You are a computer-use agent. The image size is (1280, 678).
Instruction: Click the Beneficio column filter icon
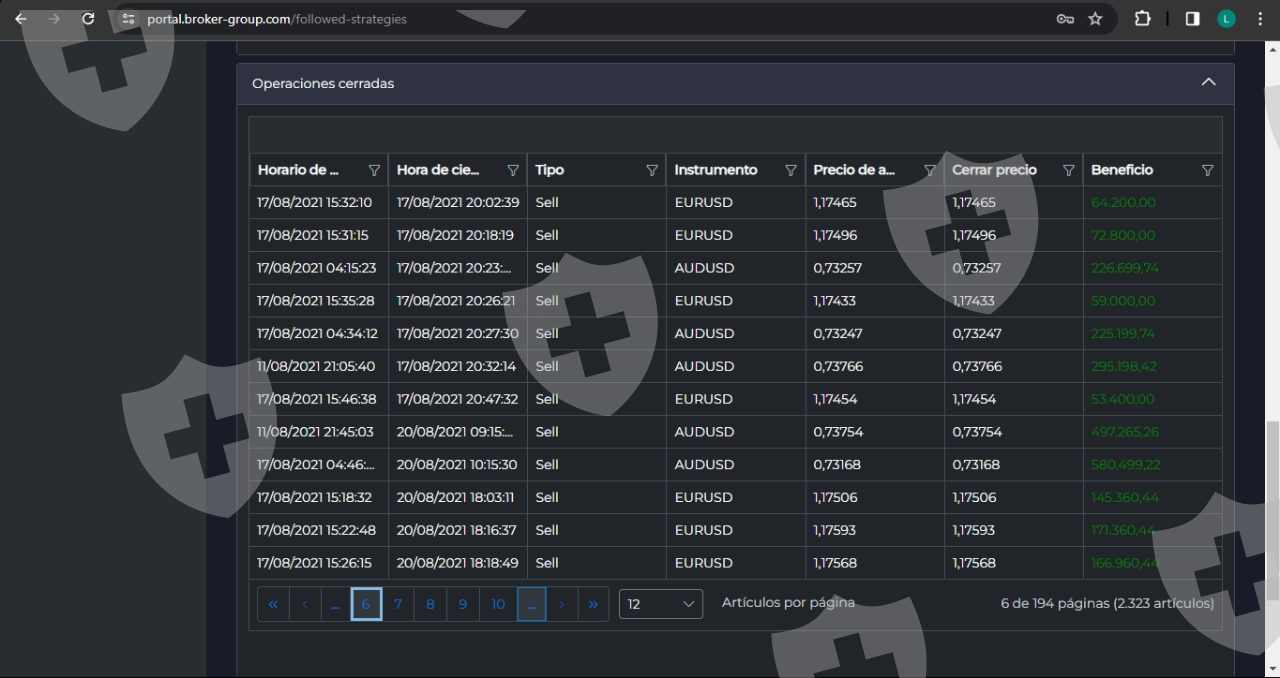pyautogui.click(x=1207, y=170)
